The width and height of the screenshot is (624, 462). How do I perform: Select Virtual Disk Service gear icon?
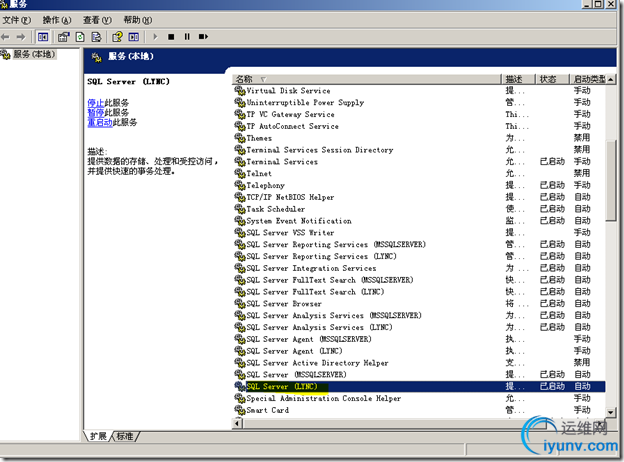[240, 91]
